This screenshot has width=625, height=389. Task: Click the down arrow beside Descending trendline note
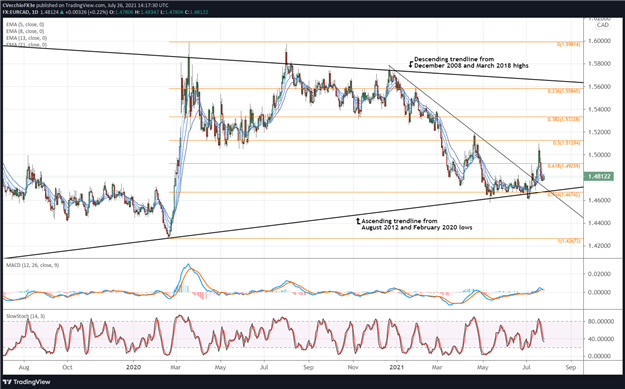point(411,63)
